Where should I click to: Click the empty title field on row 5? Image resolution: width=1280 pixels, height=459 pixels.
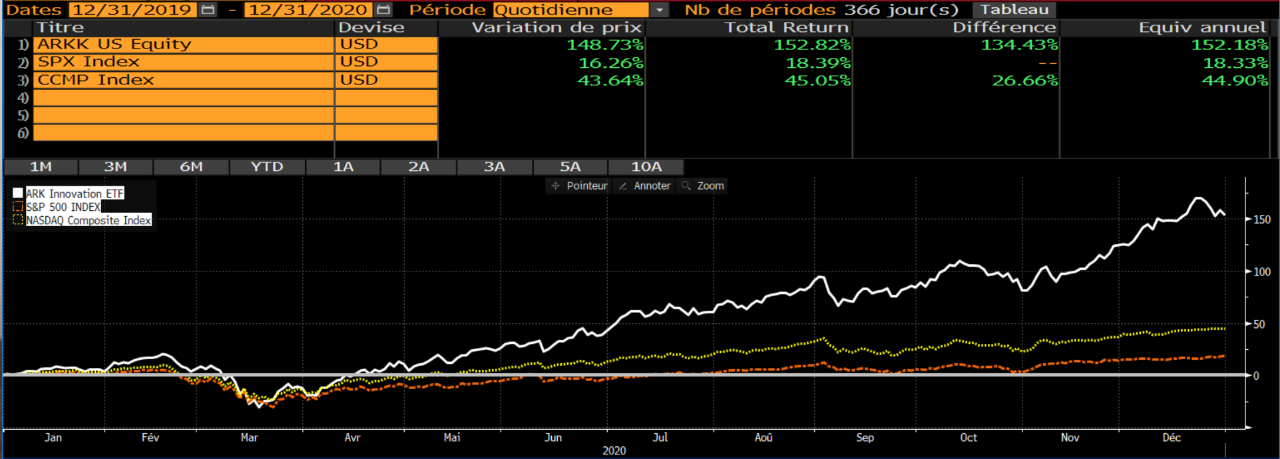(x=184, y=115)
